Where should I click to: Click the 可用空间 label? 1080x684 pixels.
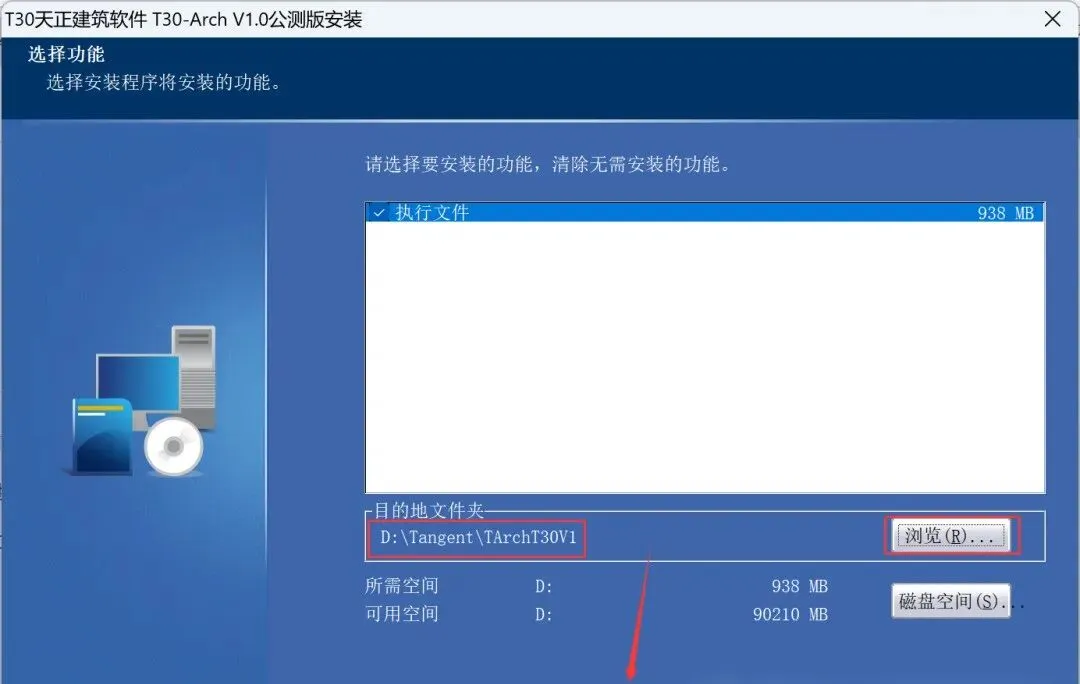coord(402,614)
